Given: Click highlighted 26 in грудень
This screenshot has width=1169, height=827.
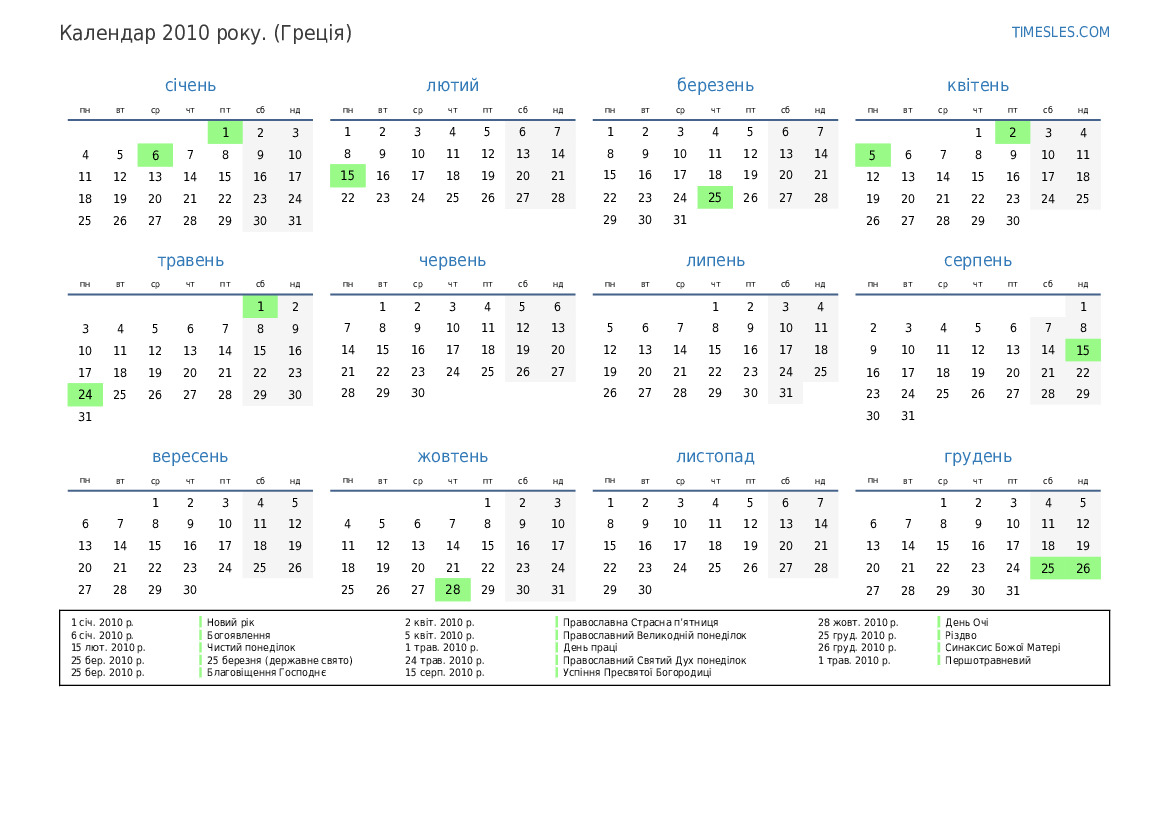Looking at the screenshot, I should (x=1083, y=568).
